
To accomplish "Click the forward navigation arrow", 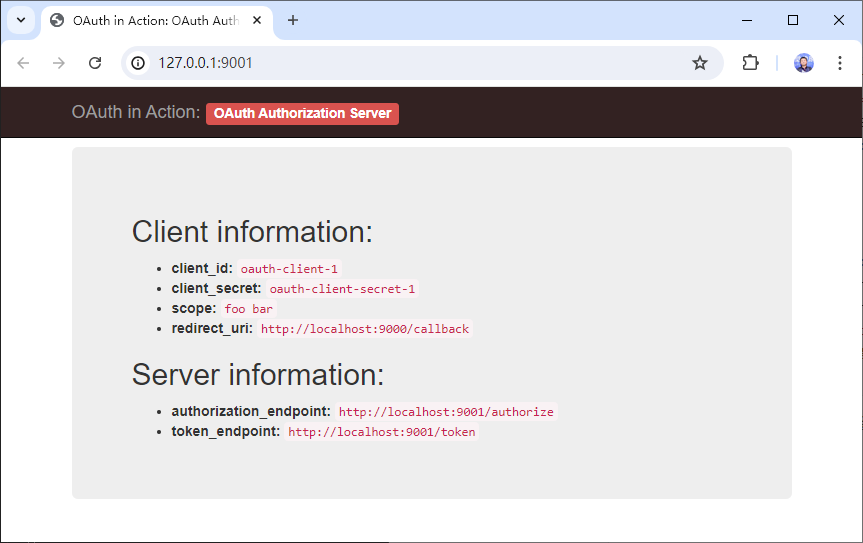I will (59, 63).
